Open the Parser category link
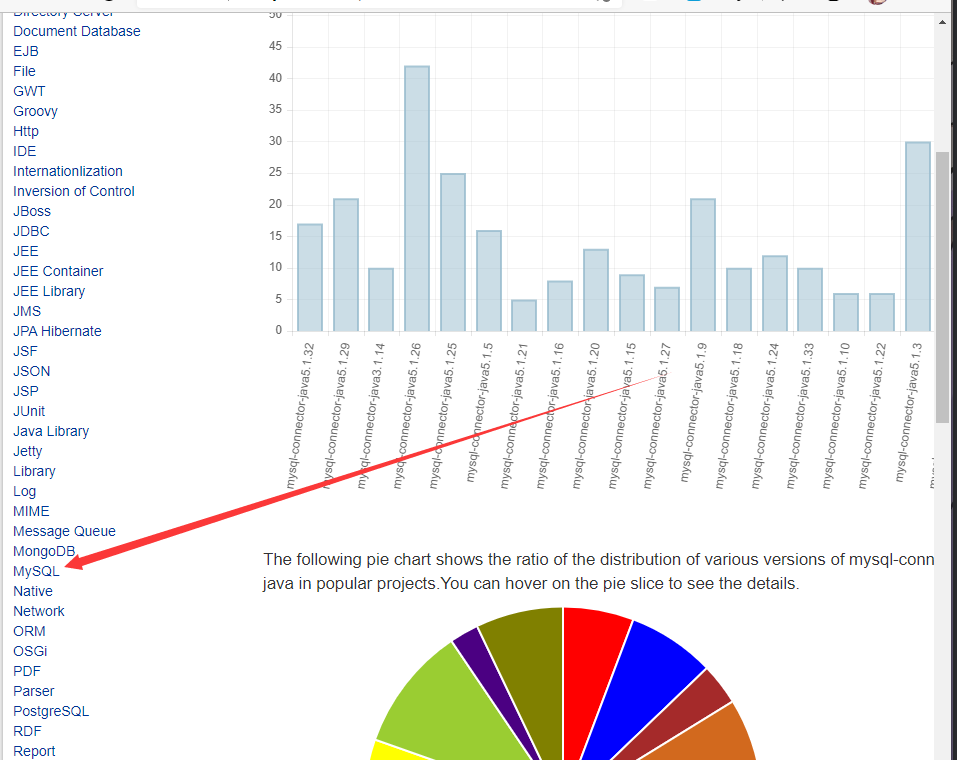Viewport: 957px width, 760px height. [34, 692]
